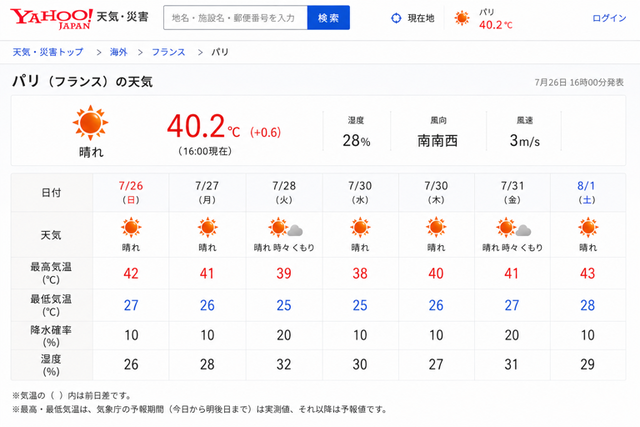
Task: Click the 7/27 sunny weather icon
Action: [207, 228]
